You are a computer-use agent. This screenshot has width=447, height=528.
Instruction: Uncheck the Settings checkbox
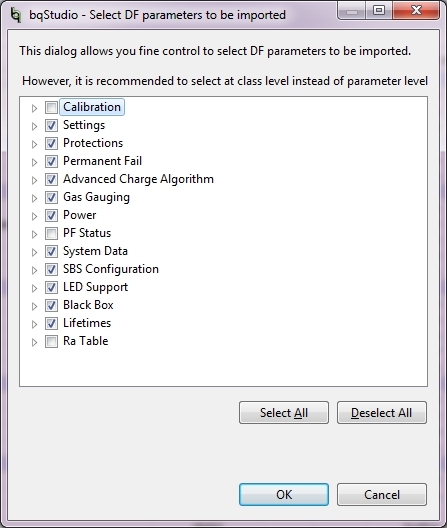(x=51, y=125)
